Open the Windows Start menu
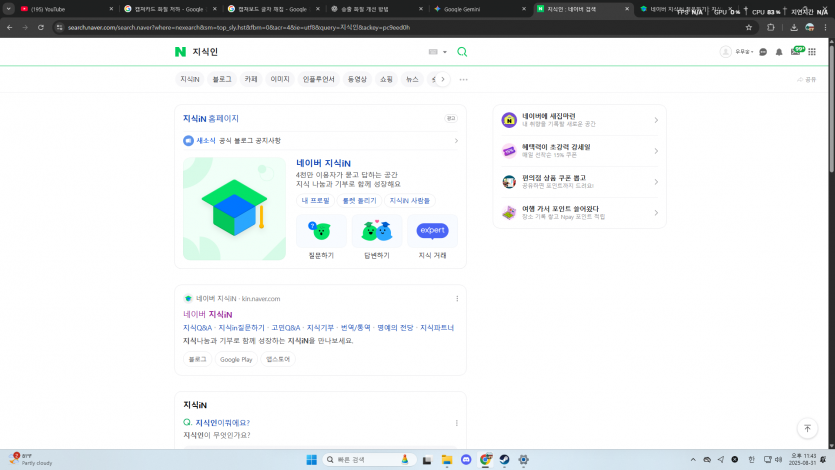835x470 pixels. click(x=312, y=459)
